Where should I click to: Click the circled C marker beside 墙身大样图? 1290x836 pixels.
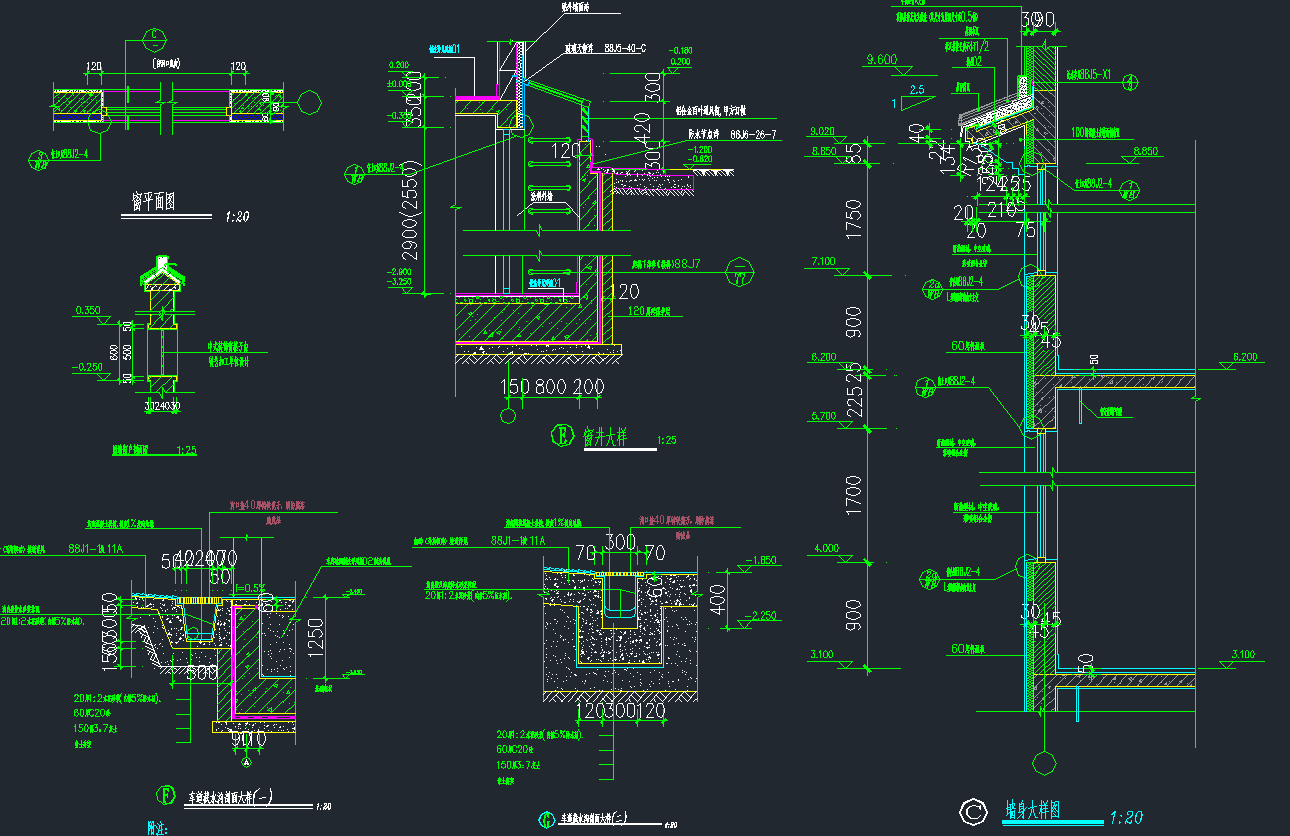point(970,811)
